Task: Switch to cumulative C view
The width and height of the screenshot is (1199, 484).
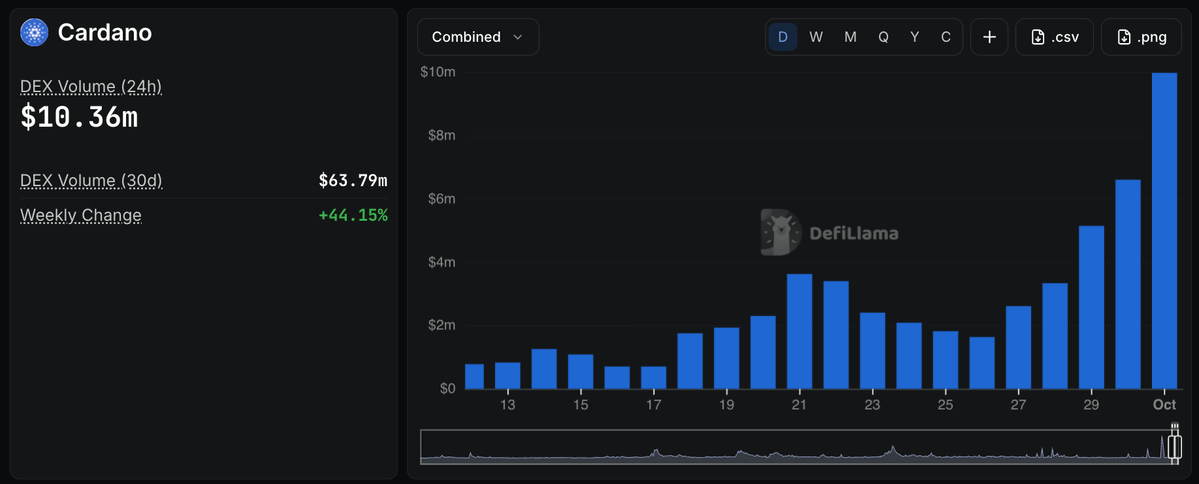Action: point(946,37)
